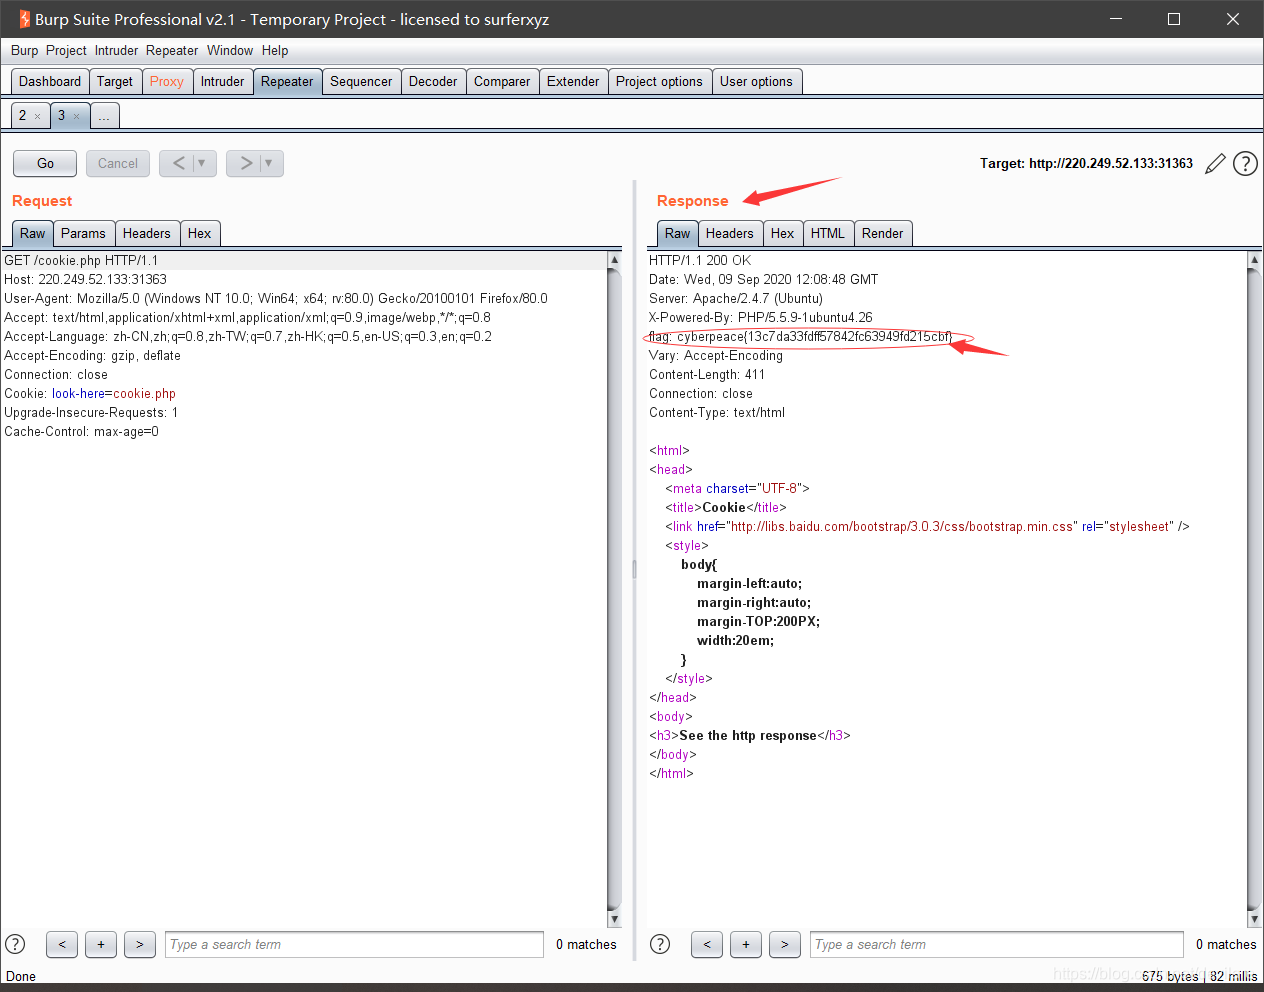The height and width of the screenshot is (992, 1264).
Task: Open the Burp menu
Action: click(x=25, y=50)
